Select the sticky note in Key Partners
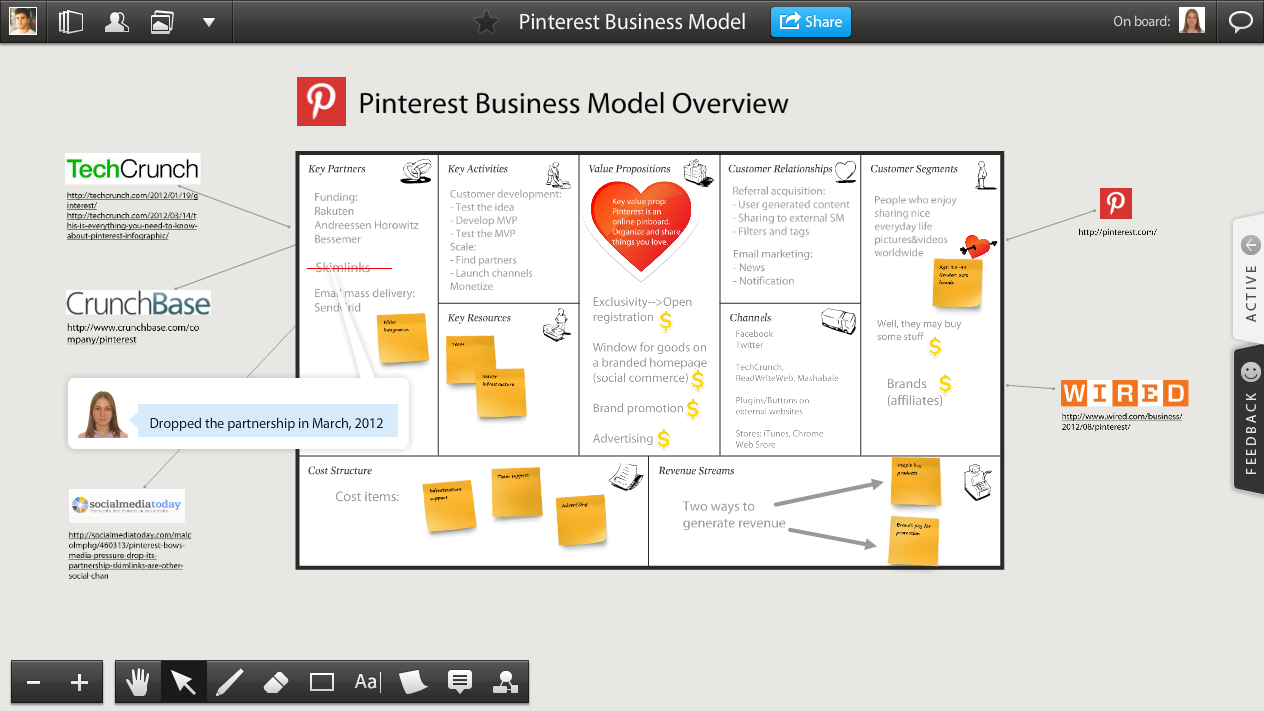Image resolution: width=1264 pixels, height=711 pixels. click(402, 338)
